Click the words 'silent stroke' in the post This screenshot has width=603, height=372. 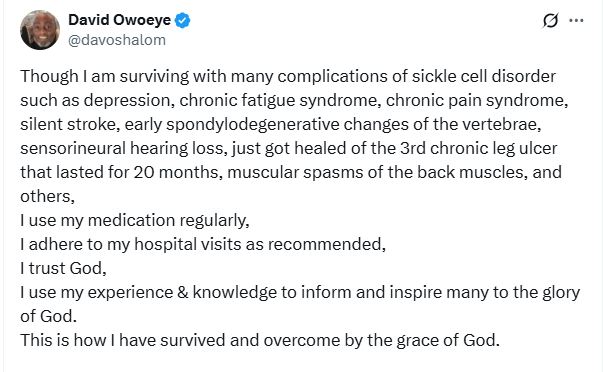click(70, 125)
